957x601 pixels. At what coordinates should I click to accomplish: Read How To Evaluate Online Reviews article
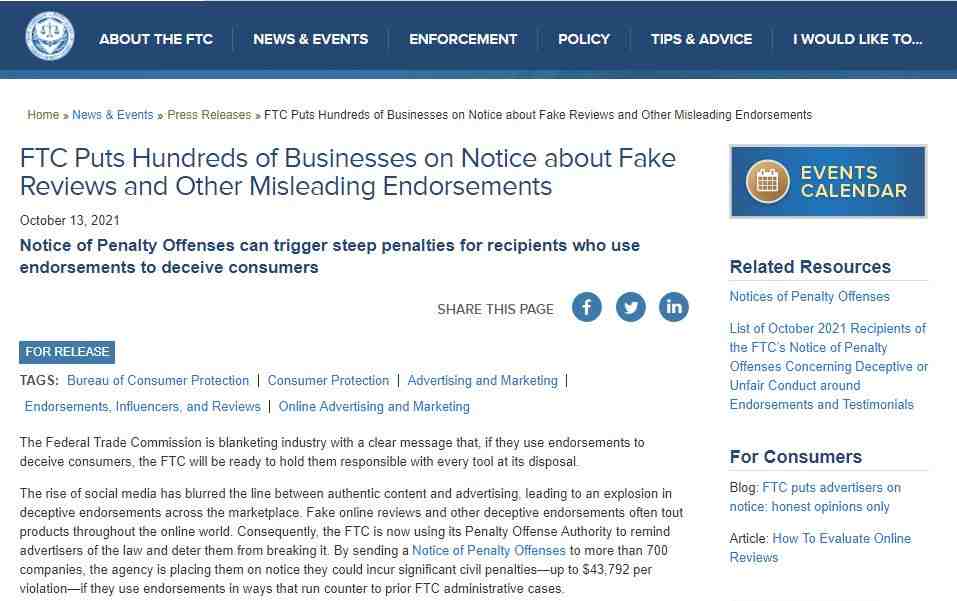pyautogui.click(x=820, y=548)
